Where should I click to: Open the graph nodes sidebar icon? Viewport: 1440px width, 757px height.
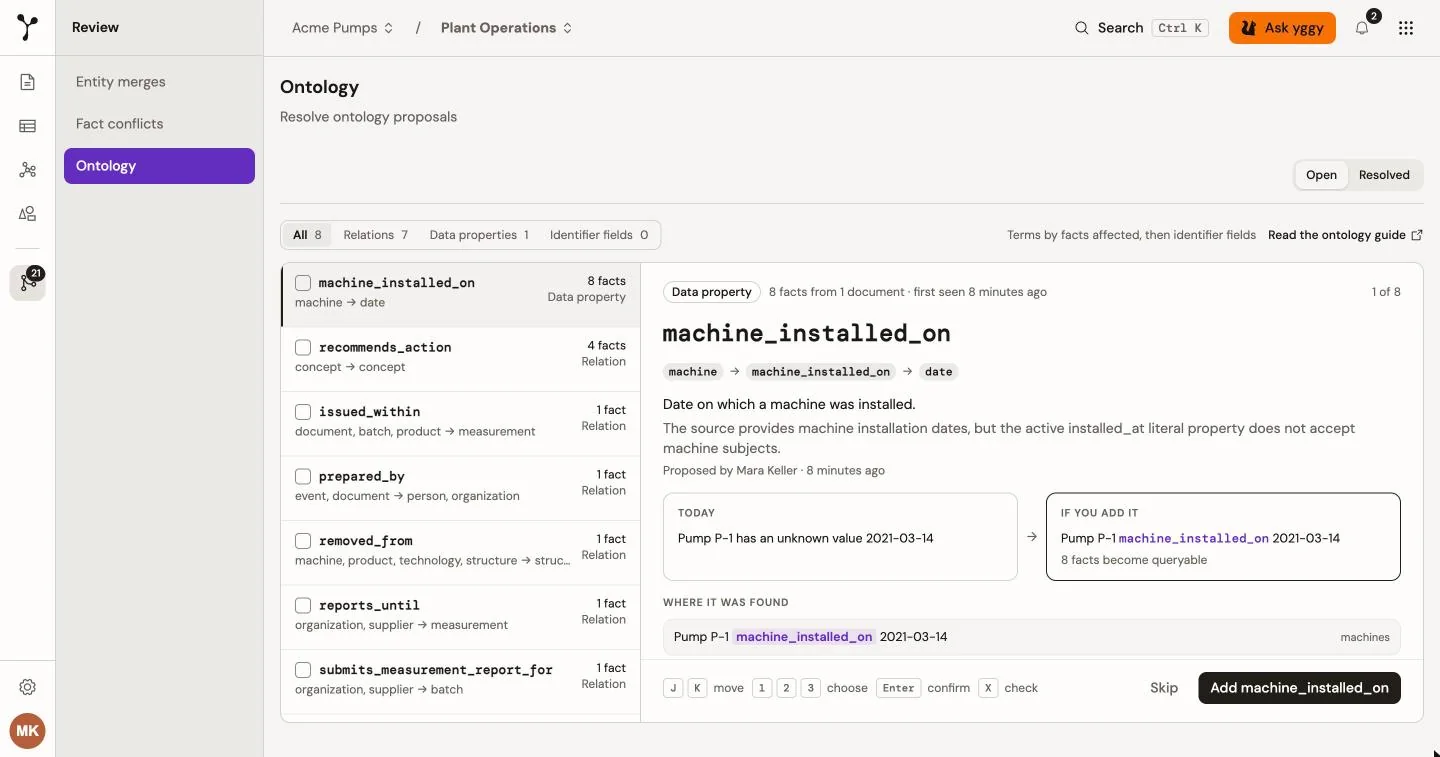pyautogui.click(x=28, y=170)
